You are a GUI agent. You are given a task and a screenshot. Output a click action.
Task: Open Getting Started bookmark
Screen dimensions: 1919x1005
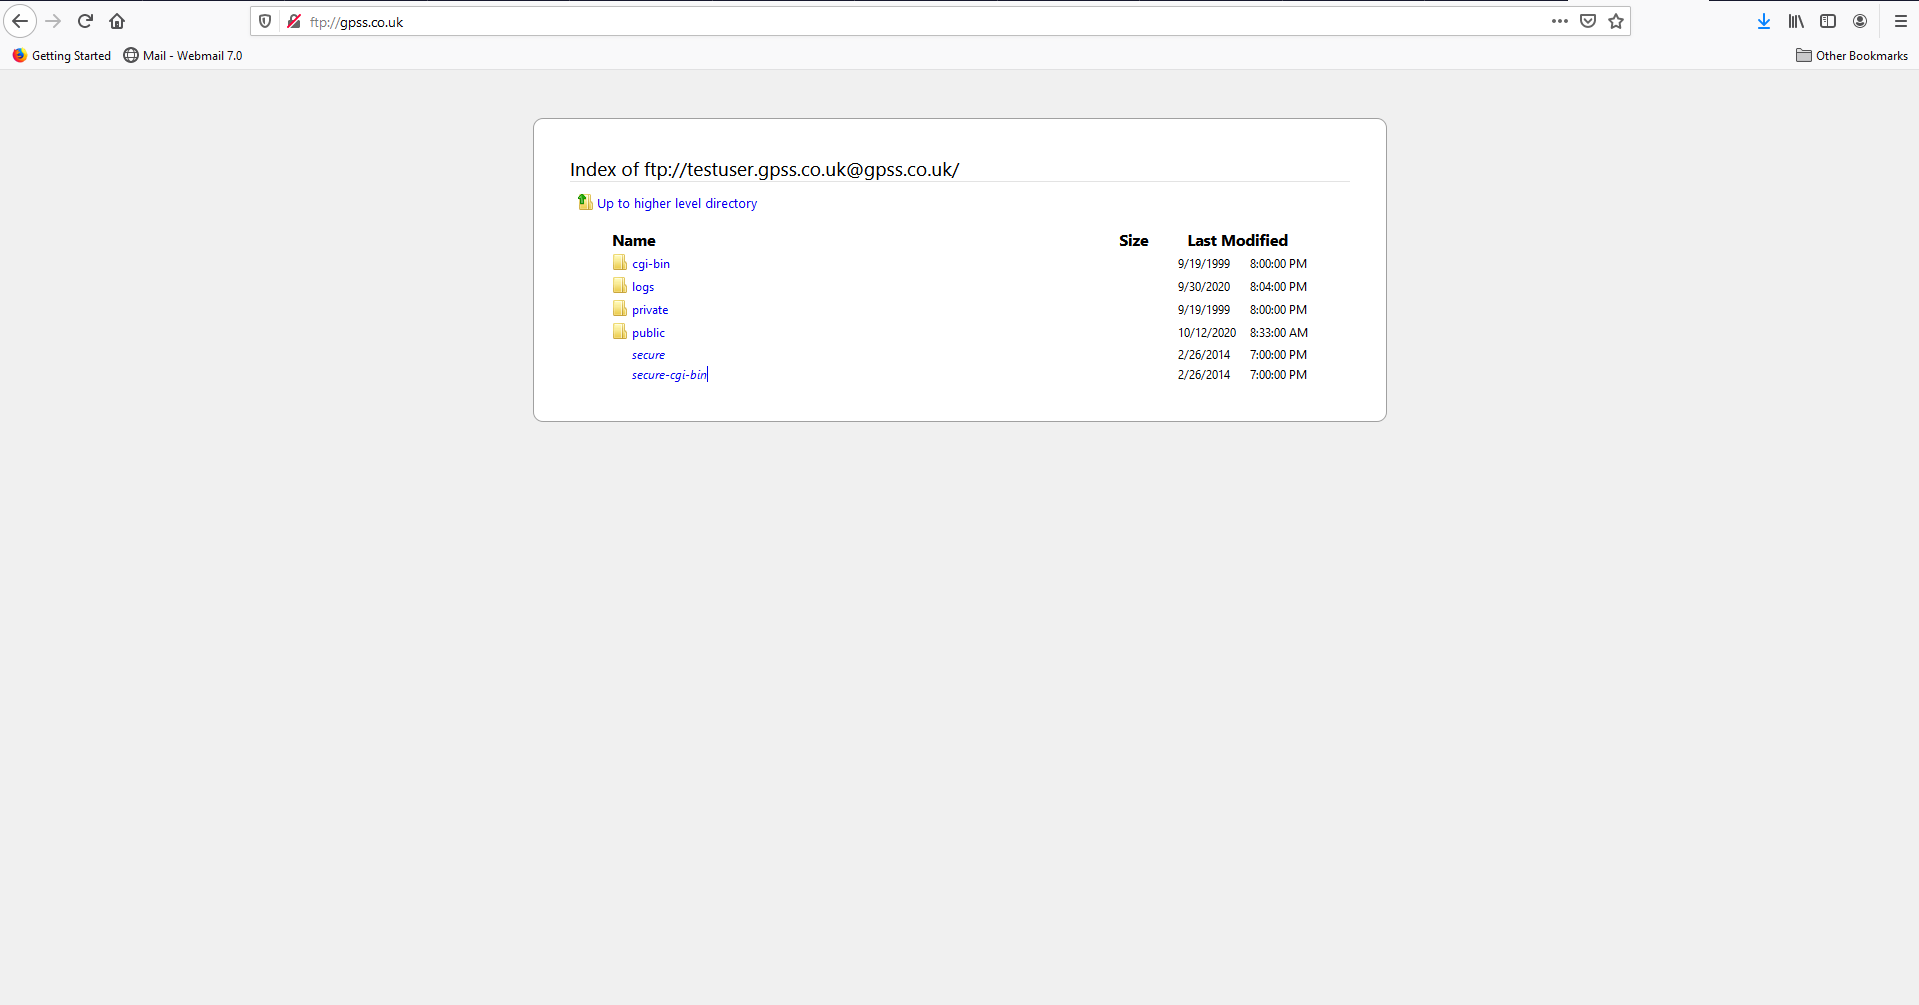62,56
